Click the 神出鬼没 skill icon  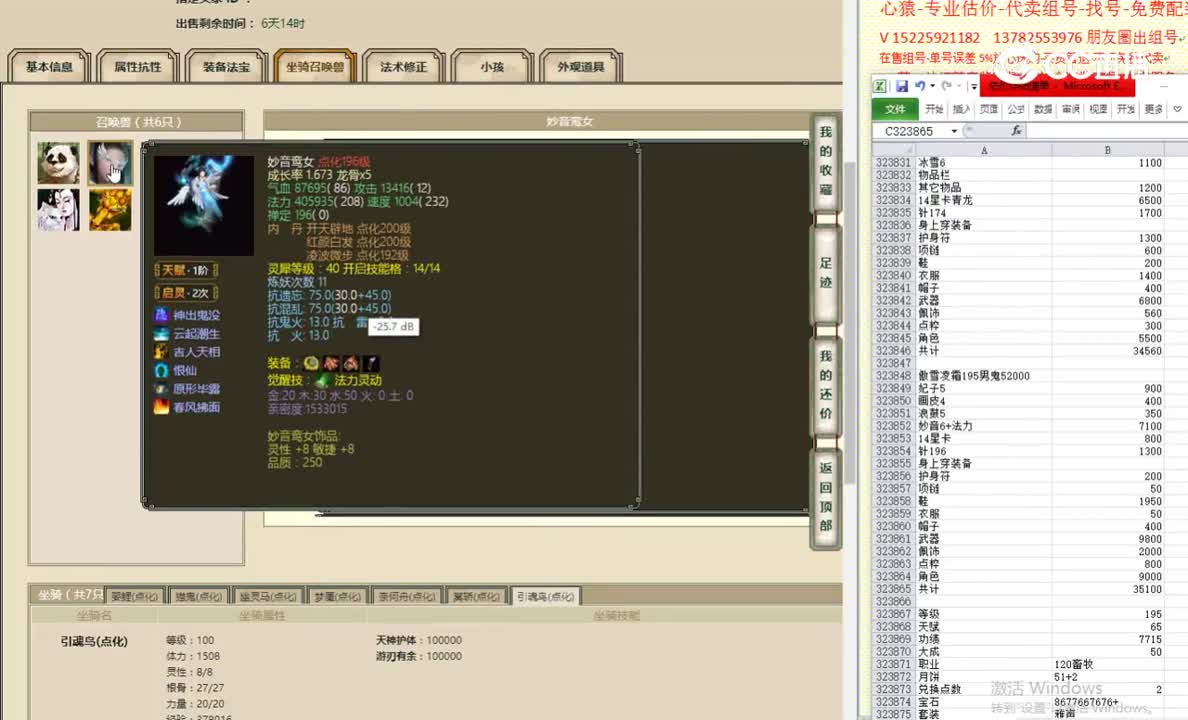161,315
